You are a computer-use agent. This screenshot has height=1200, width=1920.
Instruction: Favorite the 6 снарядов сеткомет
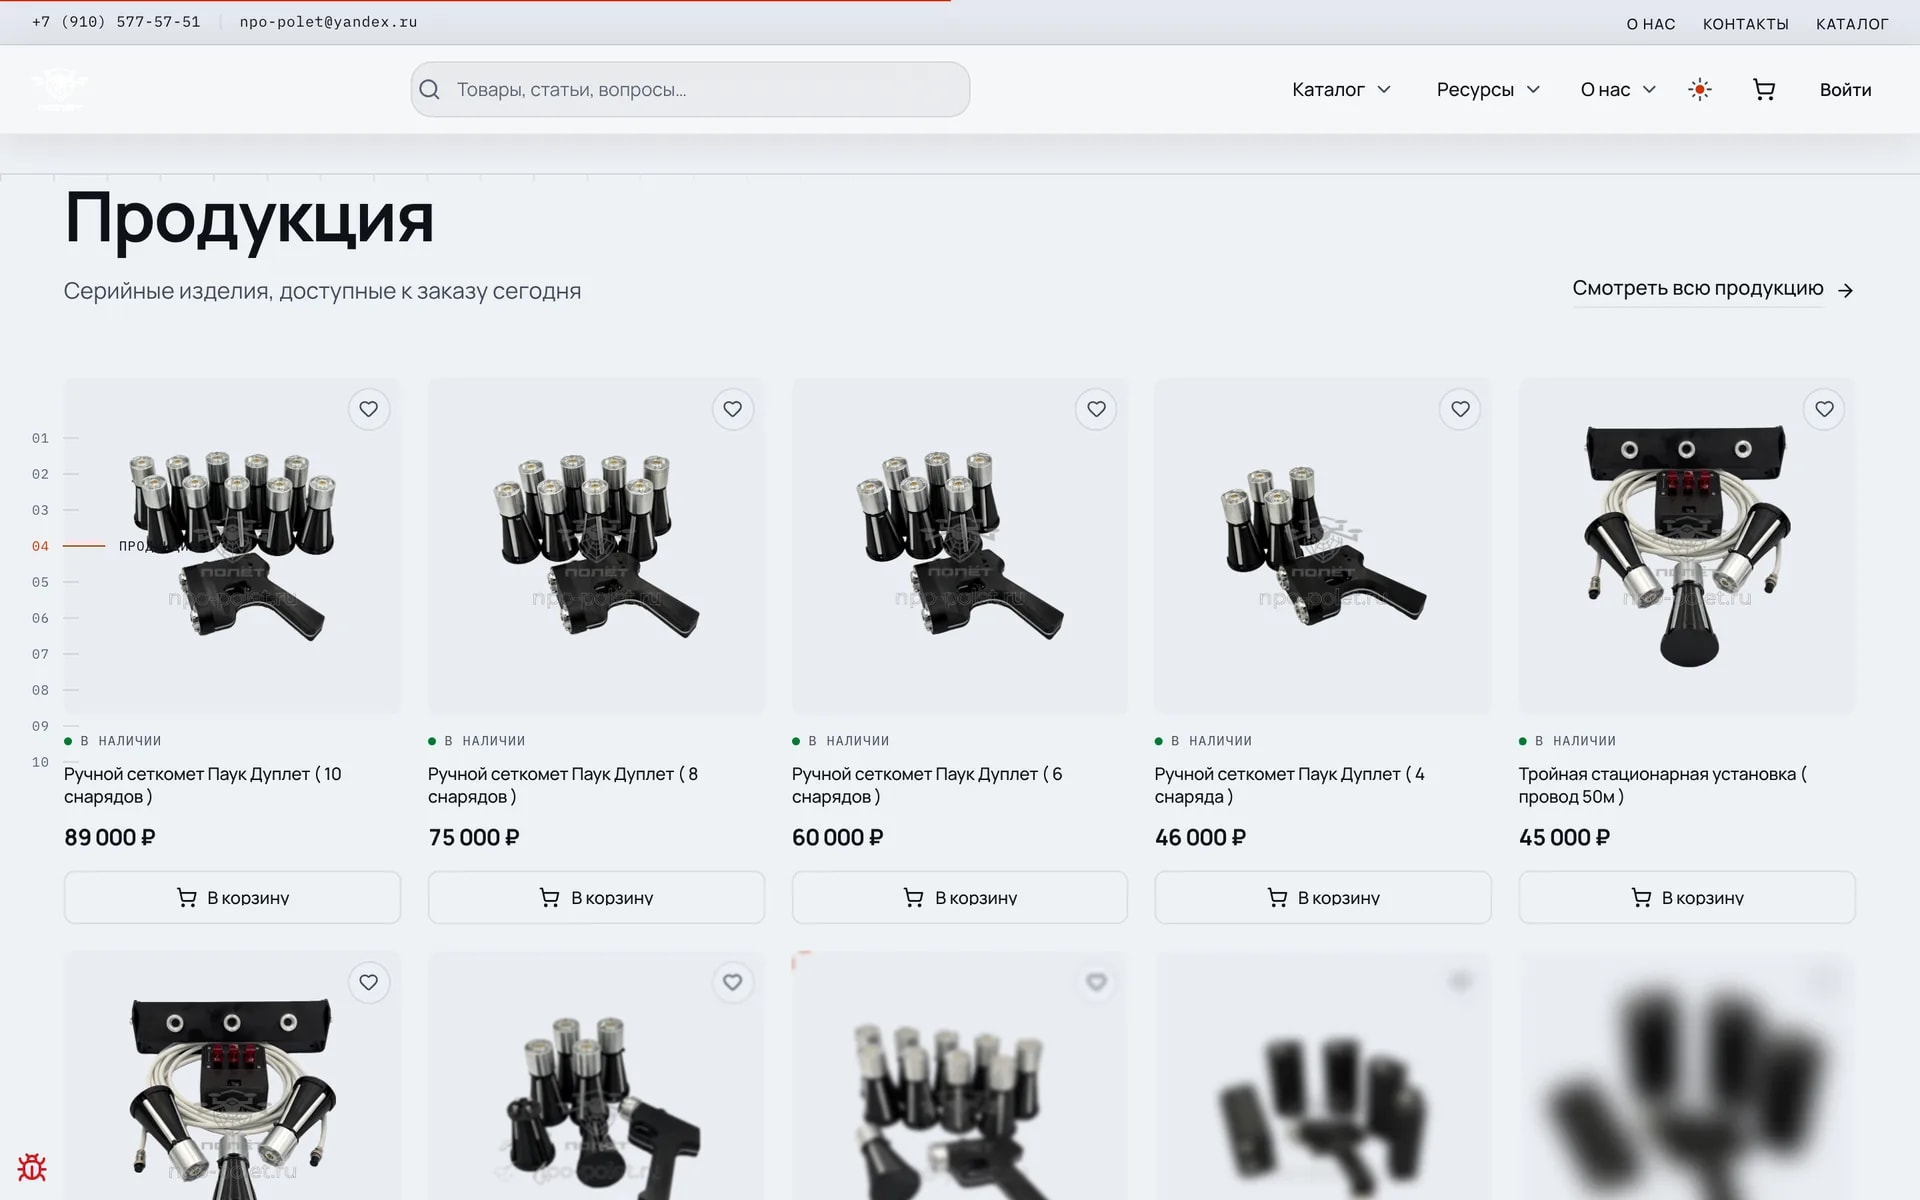pyautogui.click(x=1097, y=409)
